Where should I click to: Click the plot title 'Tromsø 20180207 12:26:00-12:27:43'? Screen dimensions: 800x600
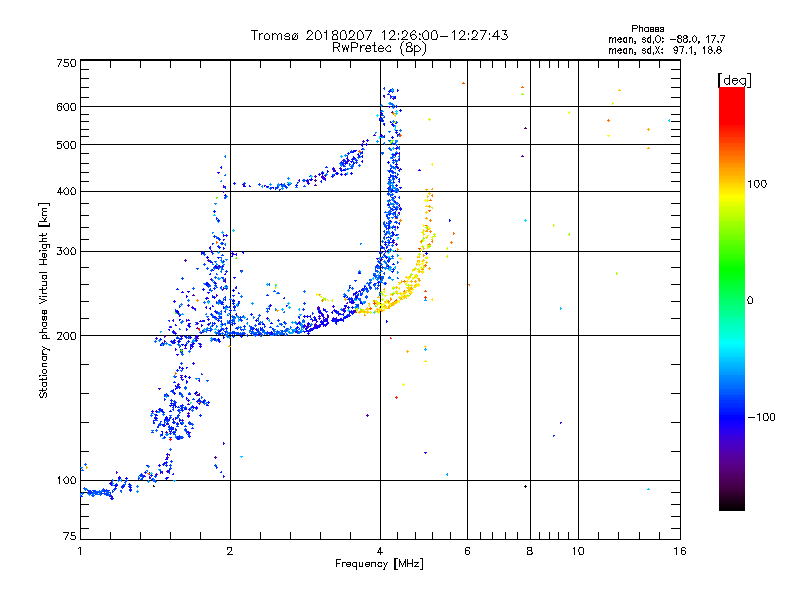[379, 35]
